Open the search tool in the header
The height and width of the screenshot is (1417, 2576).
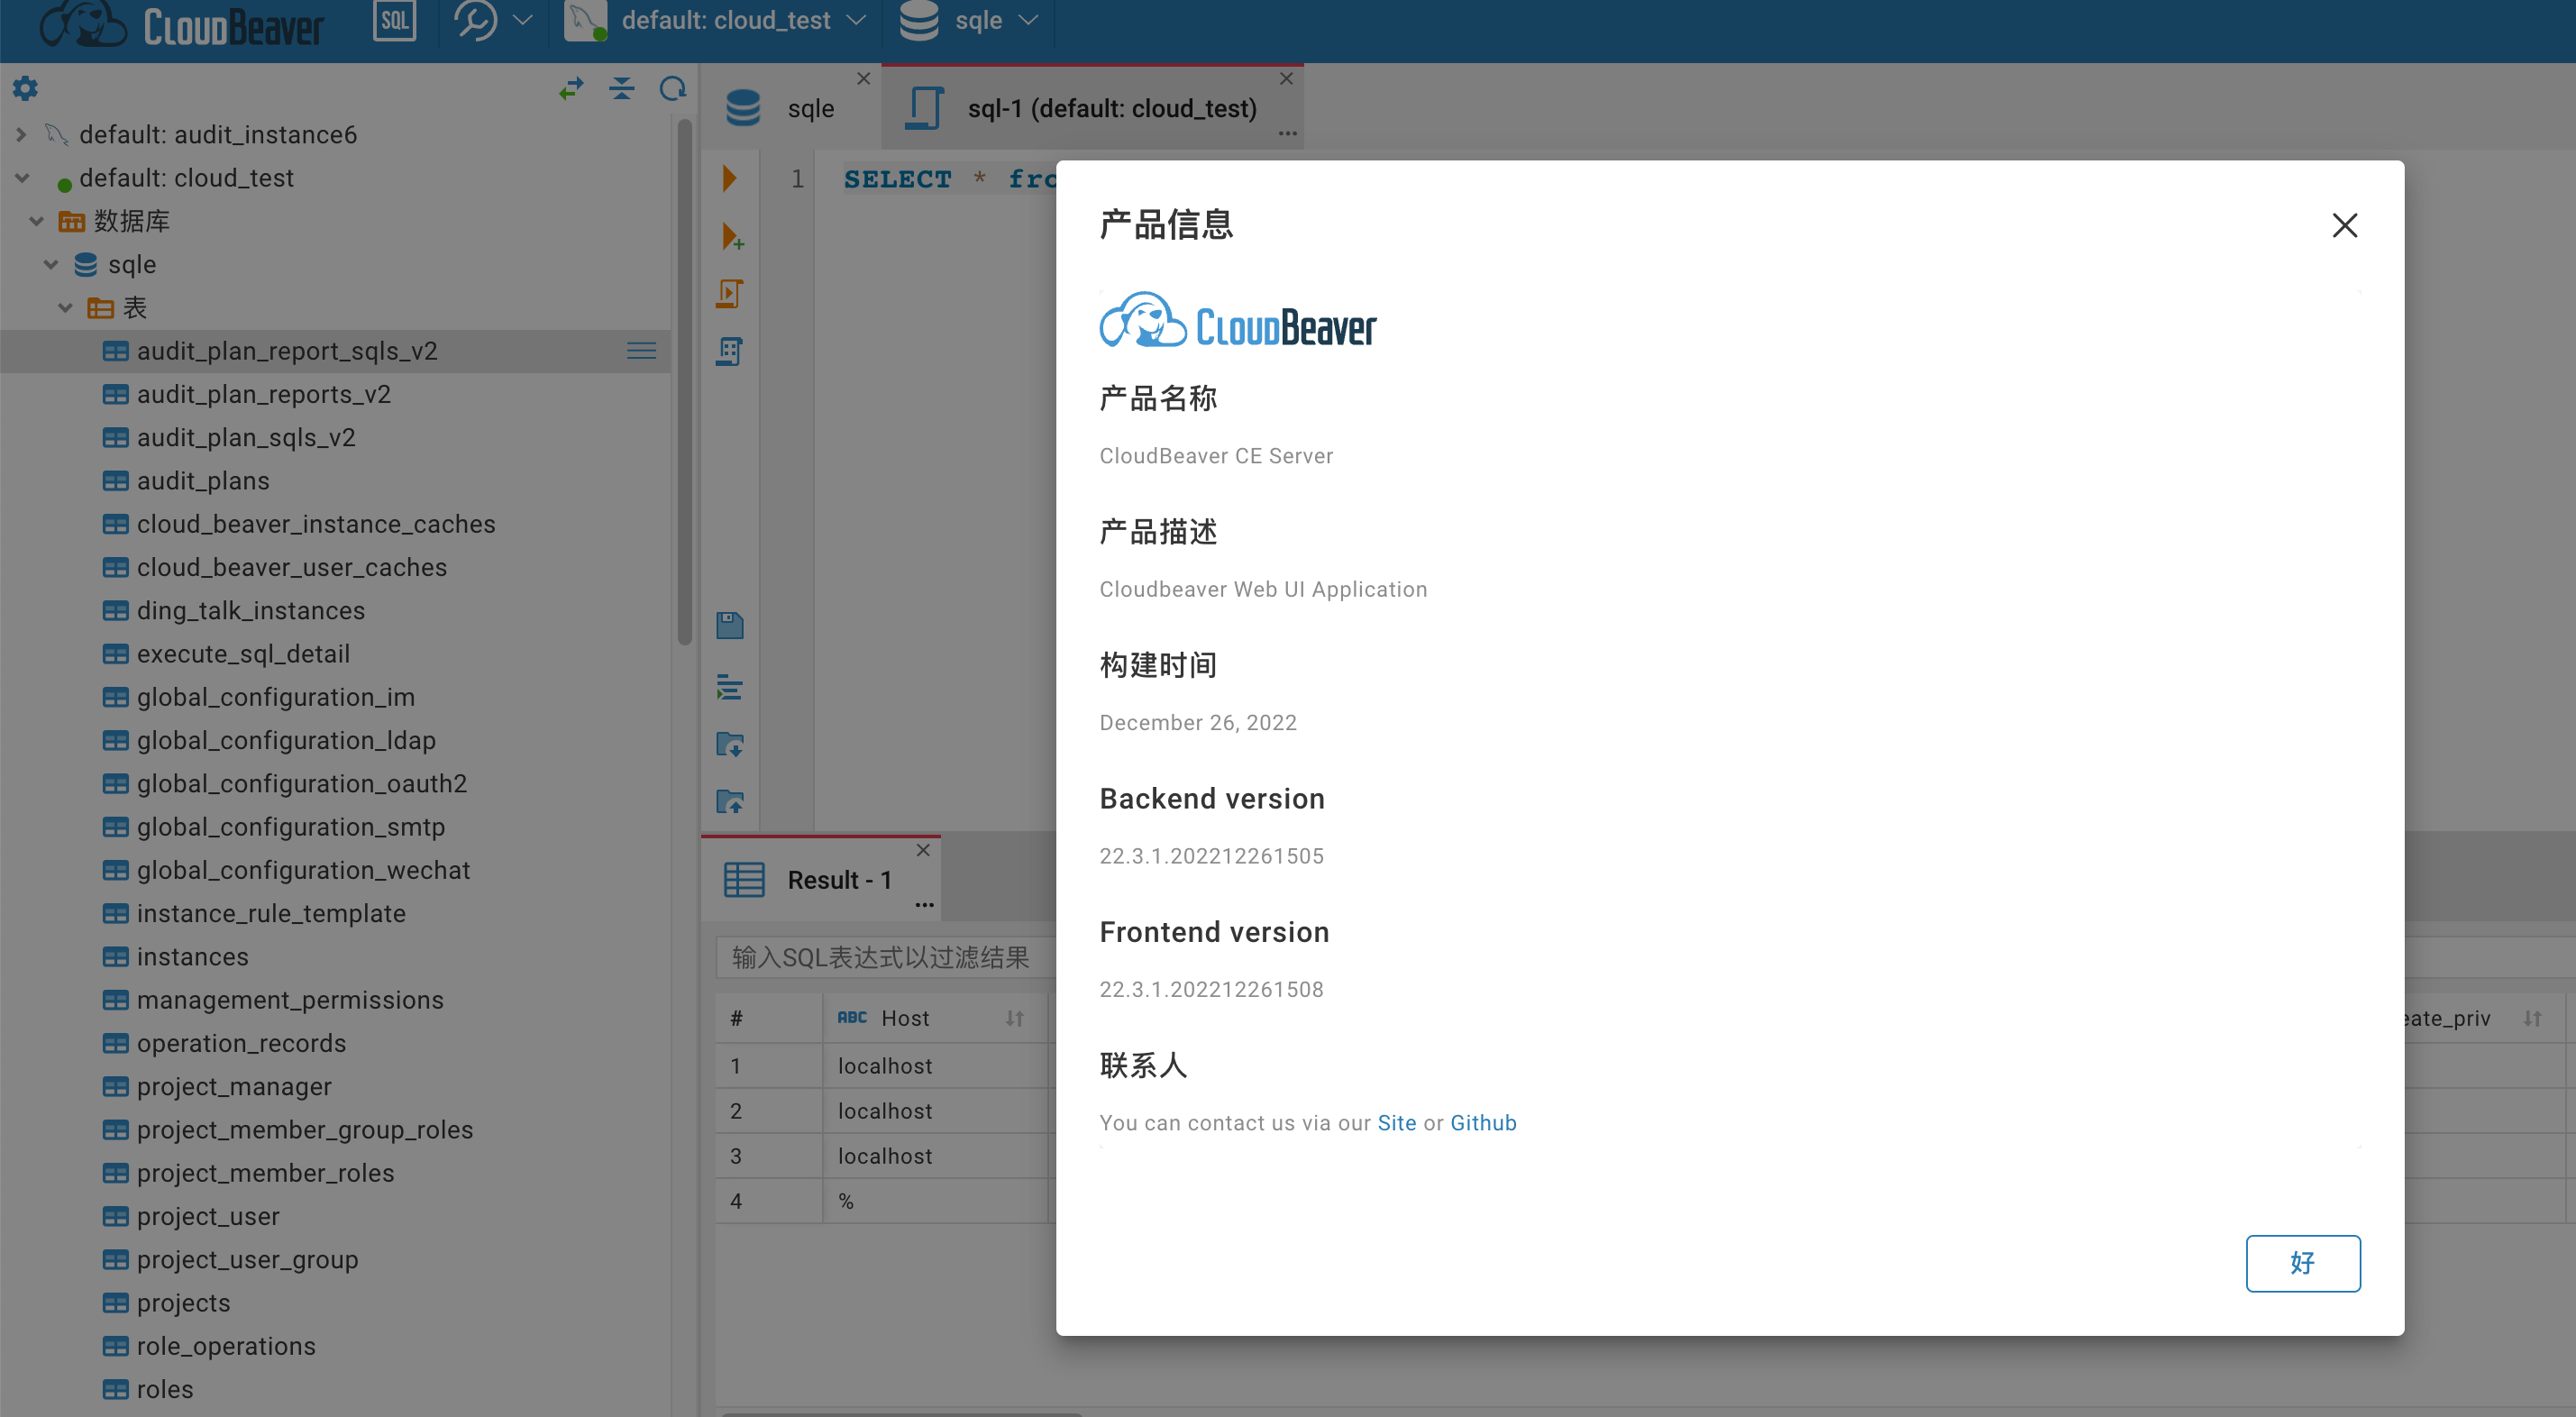[476, 20]
